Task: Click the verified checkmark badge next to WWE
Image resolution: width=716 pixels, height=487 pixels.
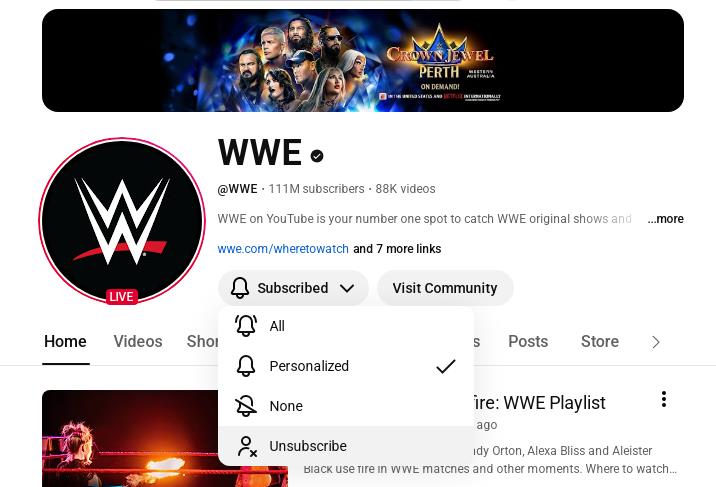Action: pos(317,156)
